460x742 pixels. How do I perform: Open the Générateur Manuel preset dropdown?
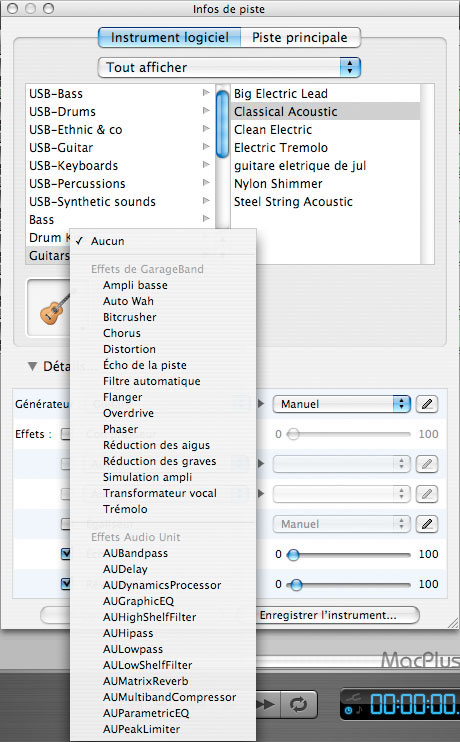point(341,404)
